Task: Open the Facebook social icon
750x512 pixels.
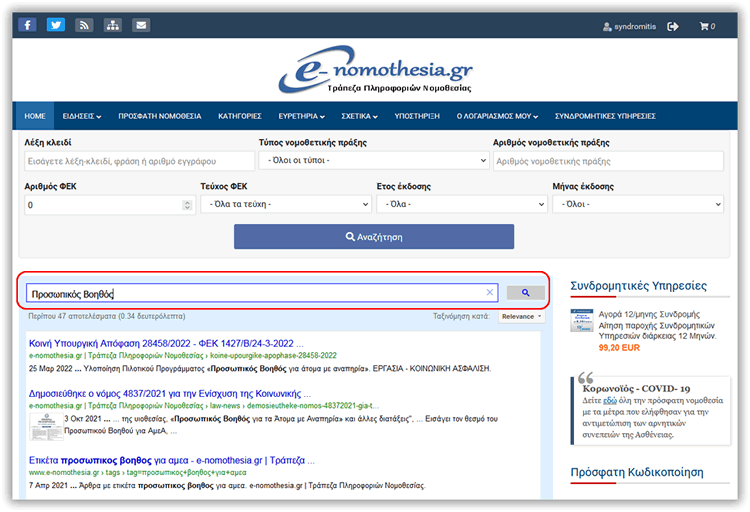Action: pyautogui.click(x=28, y=25)
